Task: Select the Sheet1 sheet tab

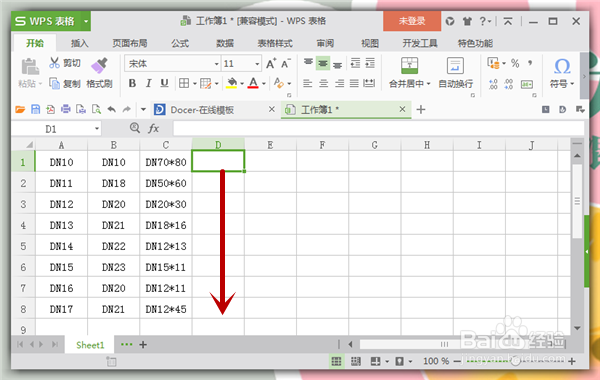Action: (90, 345)
